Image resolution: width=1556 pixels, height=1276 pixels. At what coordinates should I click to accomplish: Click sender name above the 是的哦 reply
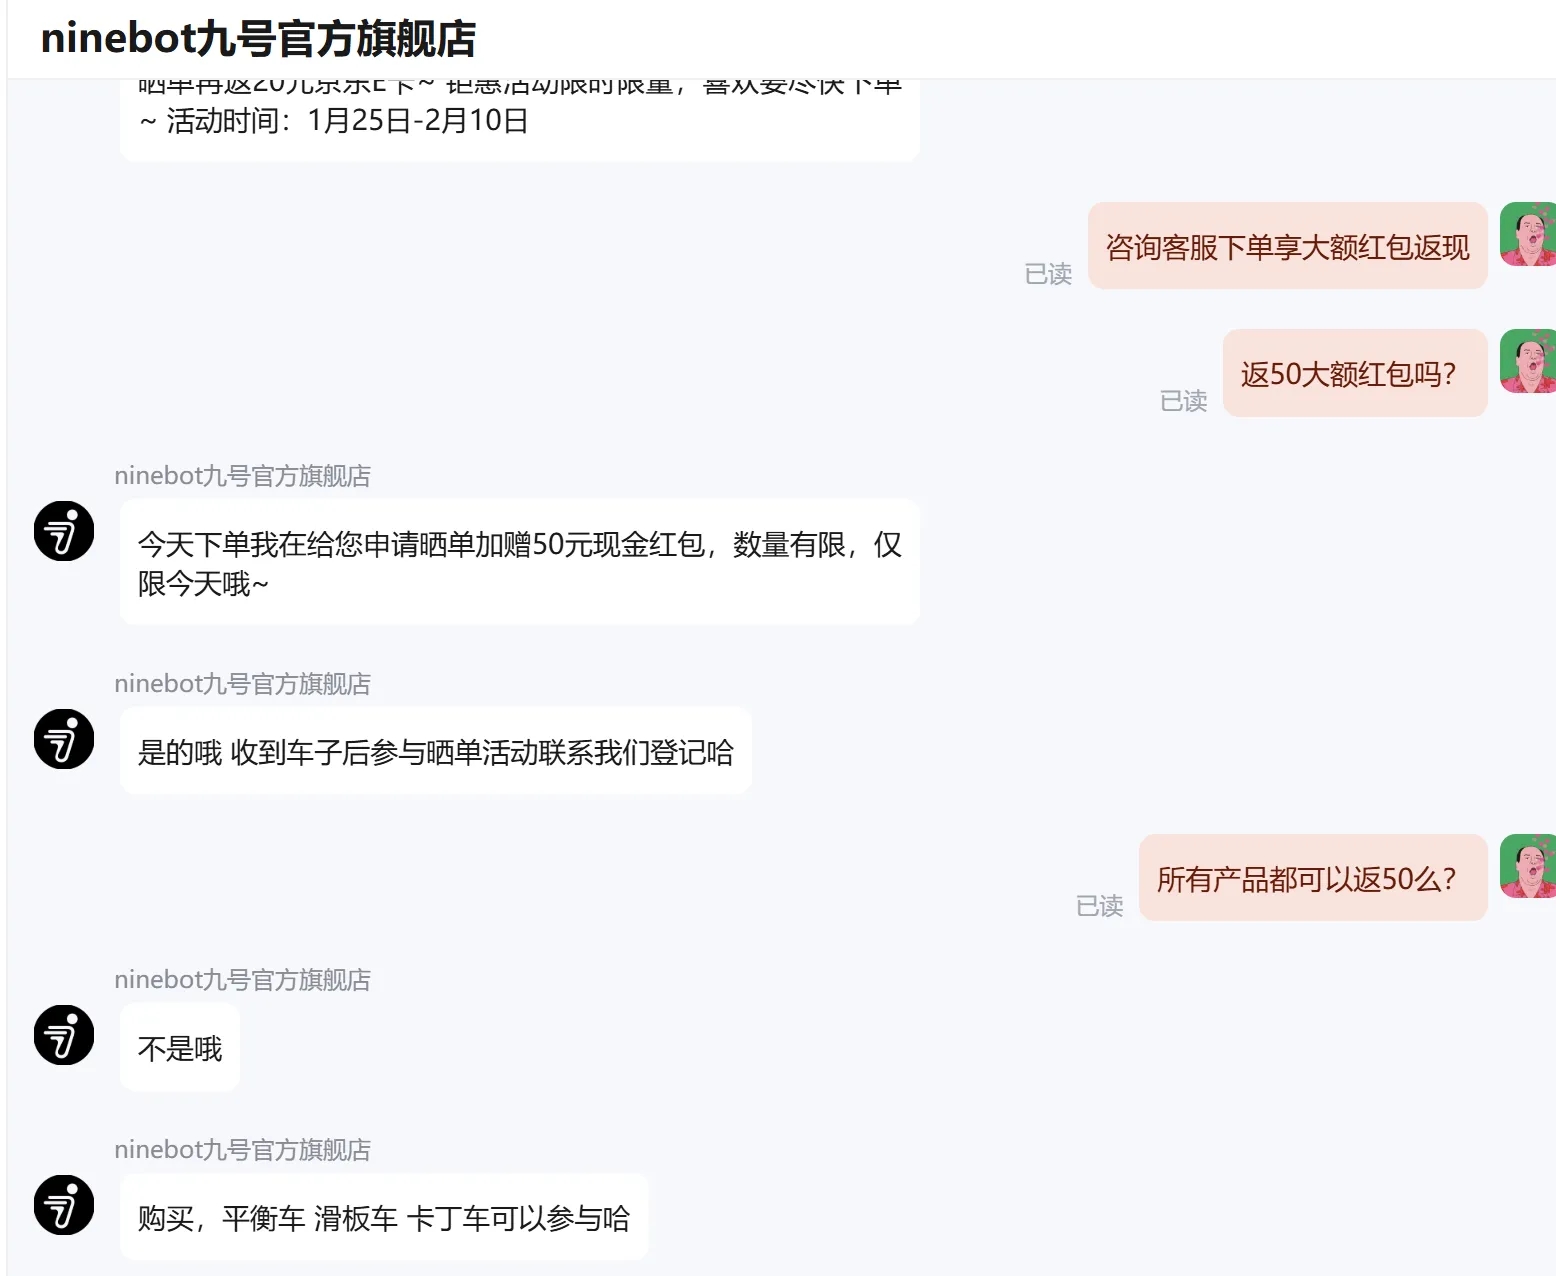tap(242, 683)
